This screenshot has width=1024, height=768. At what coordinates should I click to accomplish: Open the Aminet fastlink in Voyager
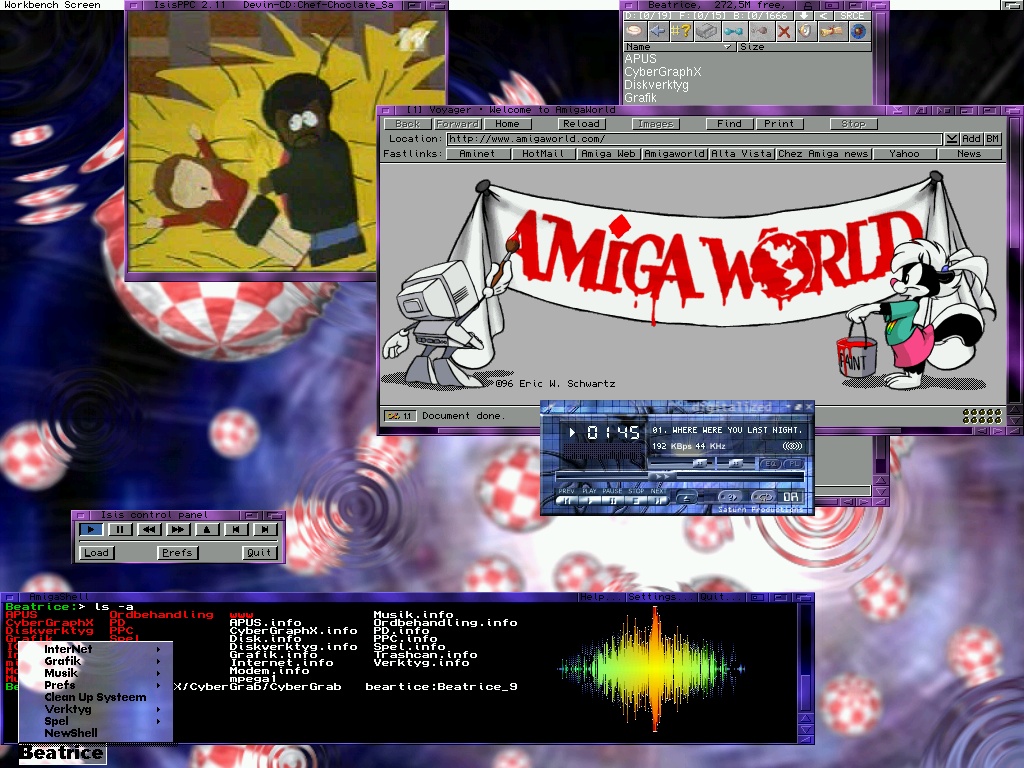click(477, 154)
